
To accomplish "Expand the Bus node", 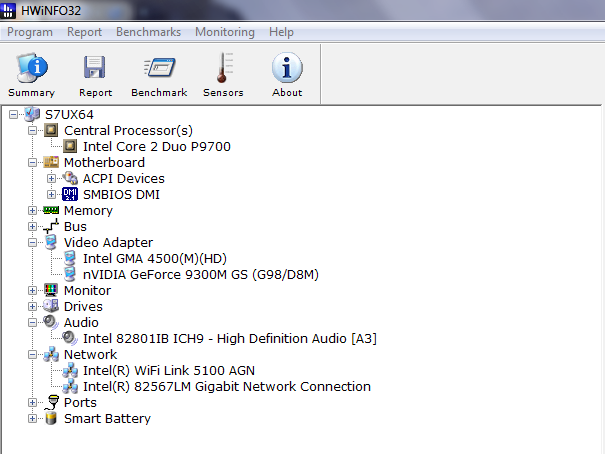I will click(x=32, y=226).
